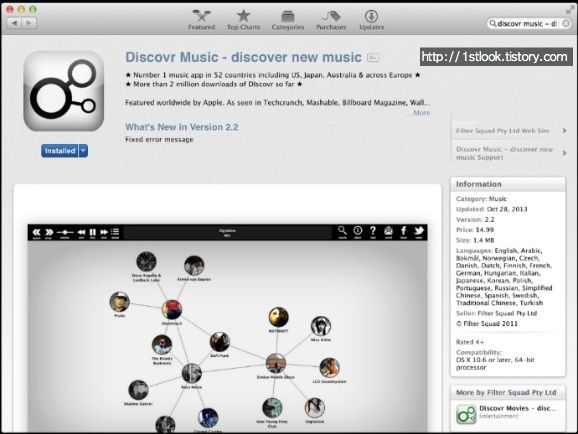
Task: Show the Purchases tab
Action: [x=331, y=20]
